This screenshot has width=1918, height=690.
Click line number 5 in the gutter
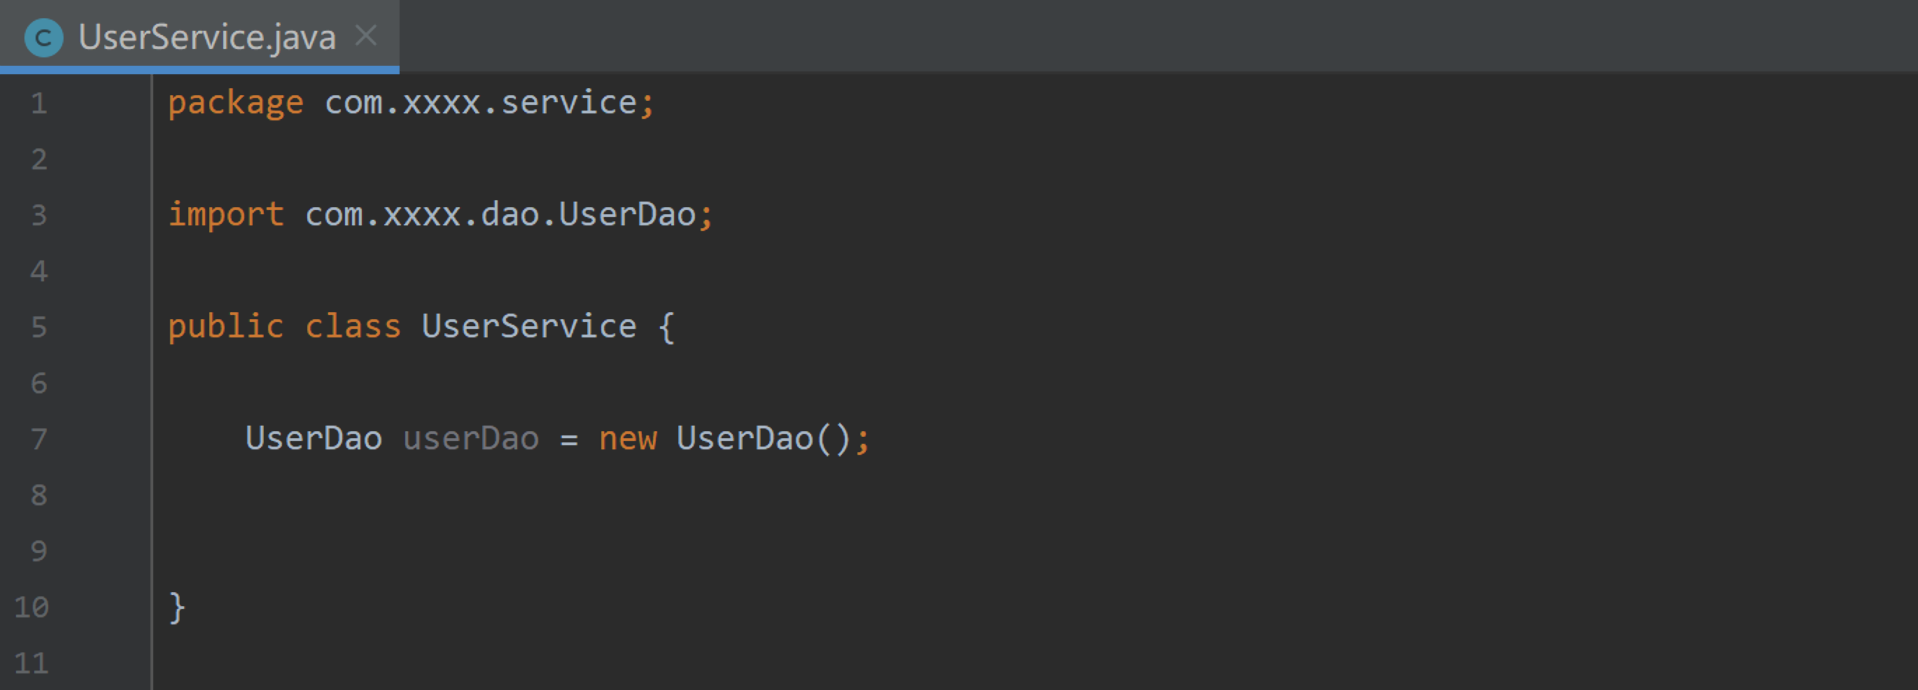39,327
